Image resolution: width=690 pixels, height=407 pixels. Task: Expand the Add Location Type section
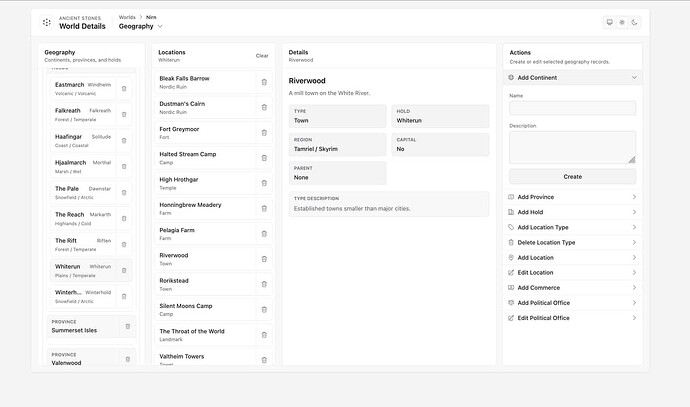click(573, 227)
